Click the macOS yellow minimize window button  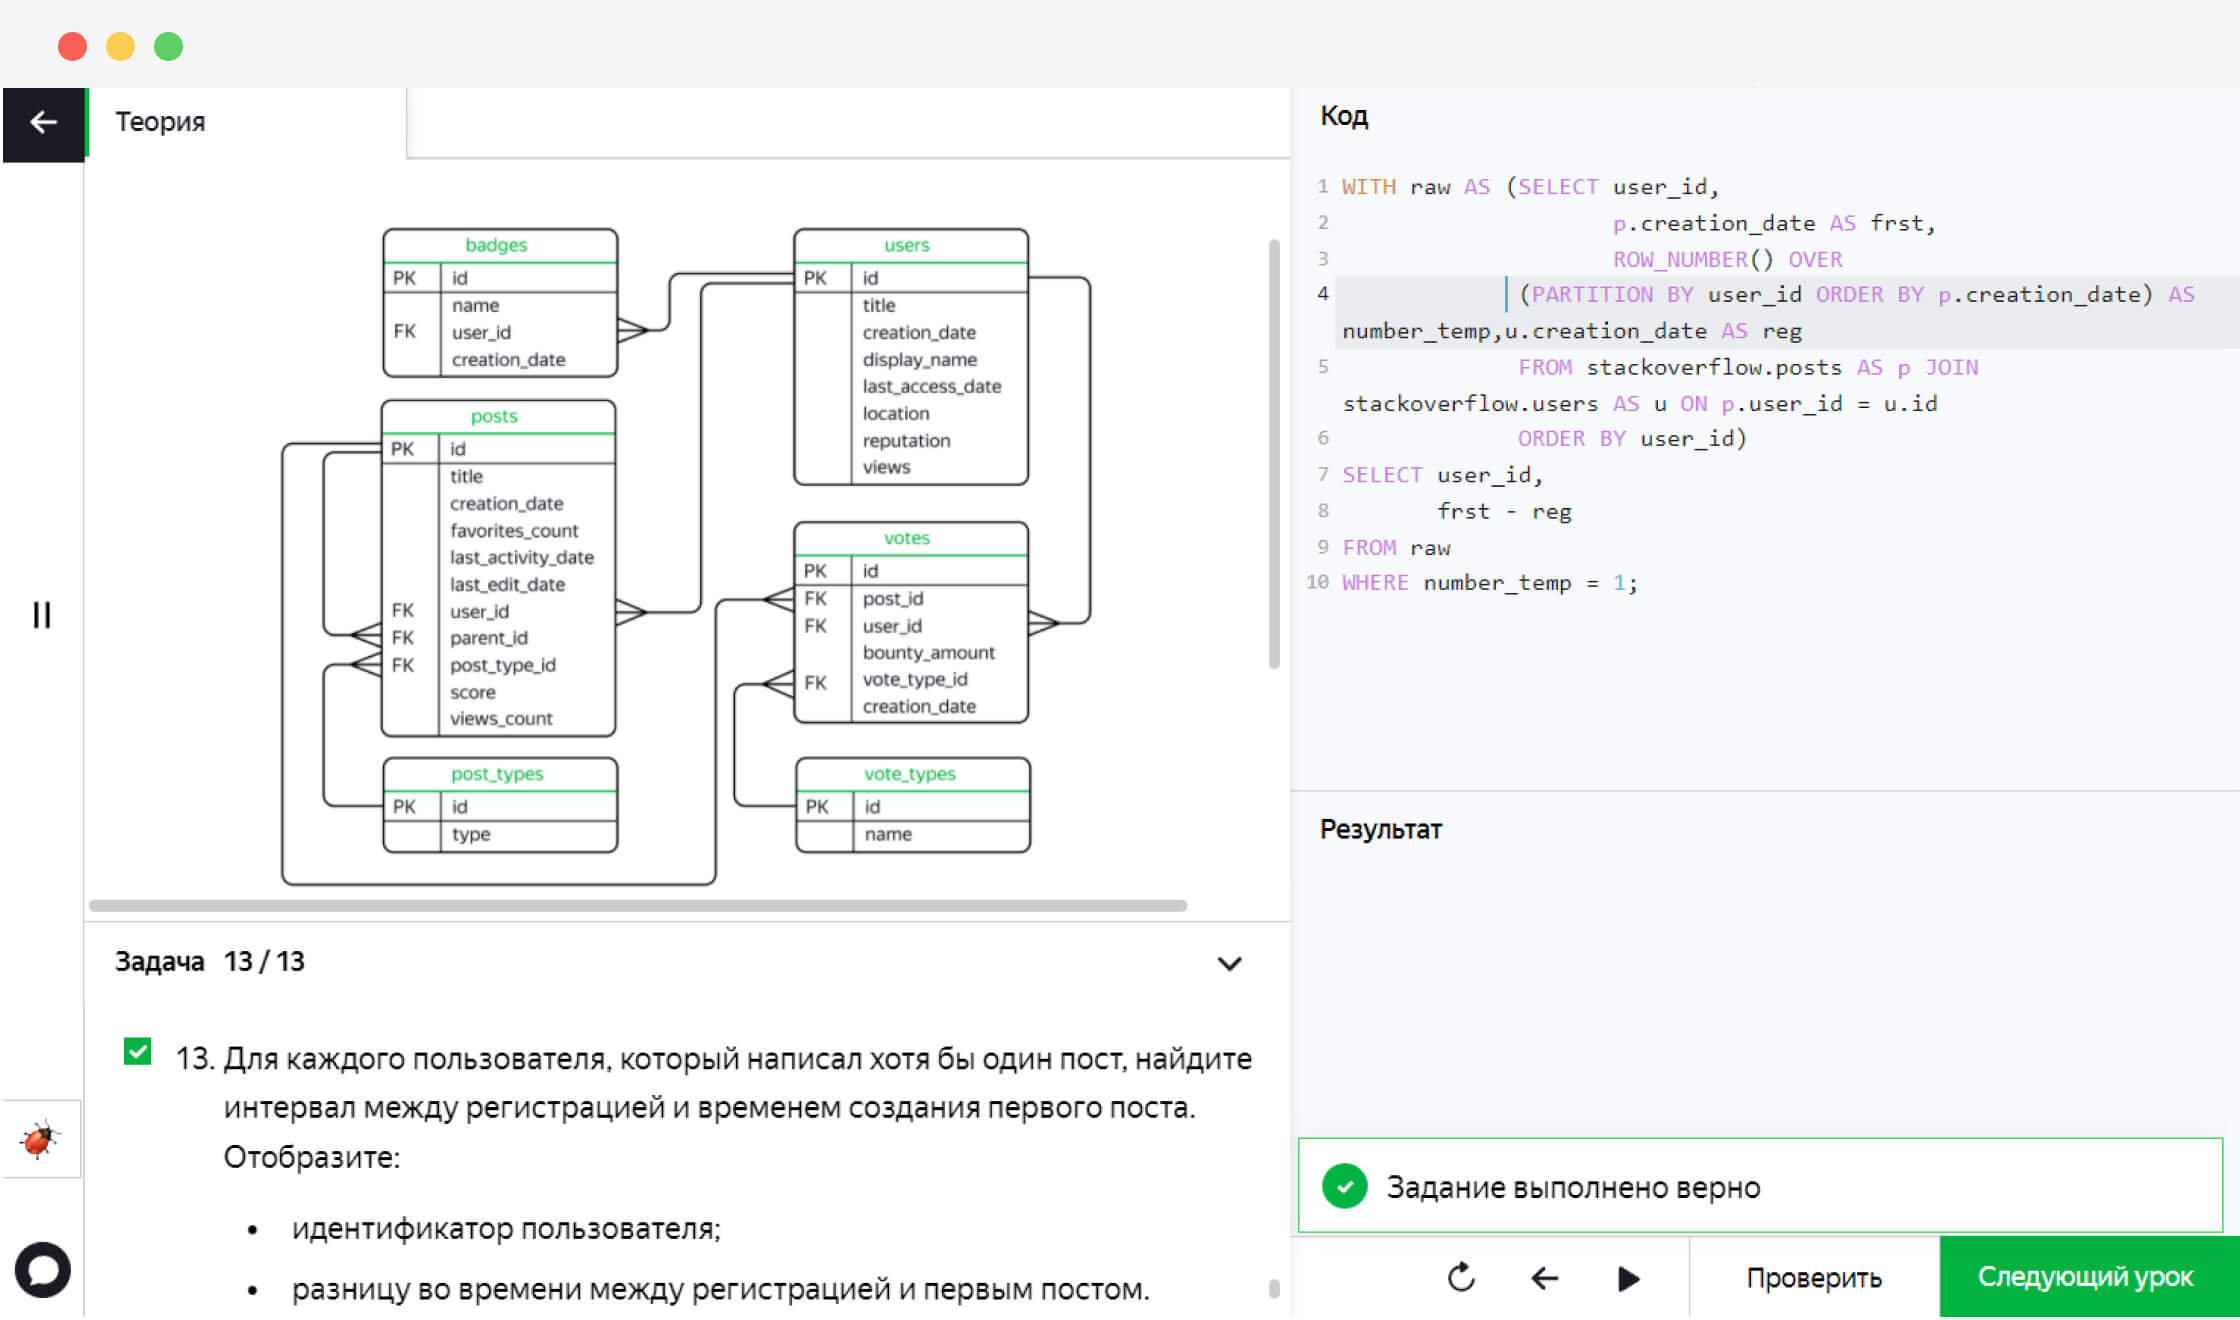(x=120, y=46)
